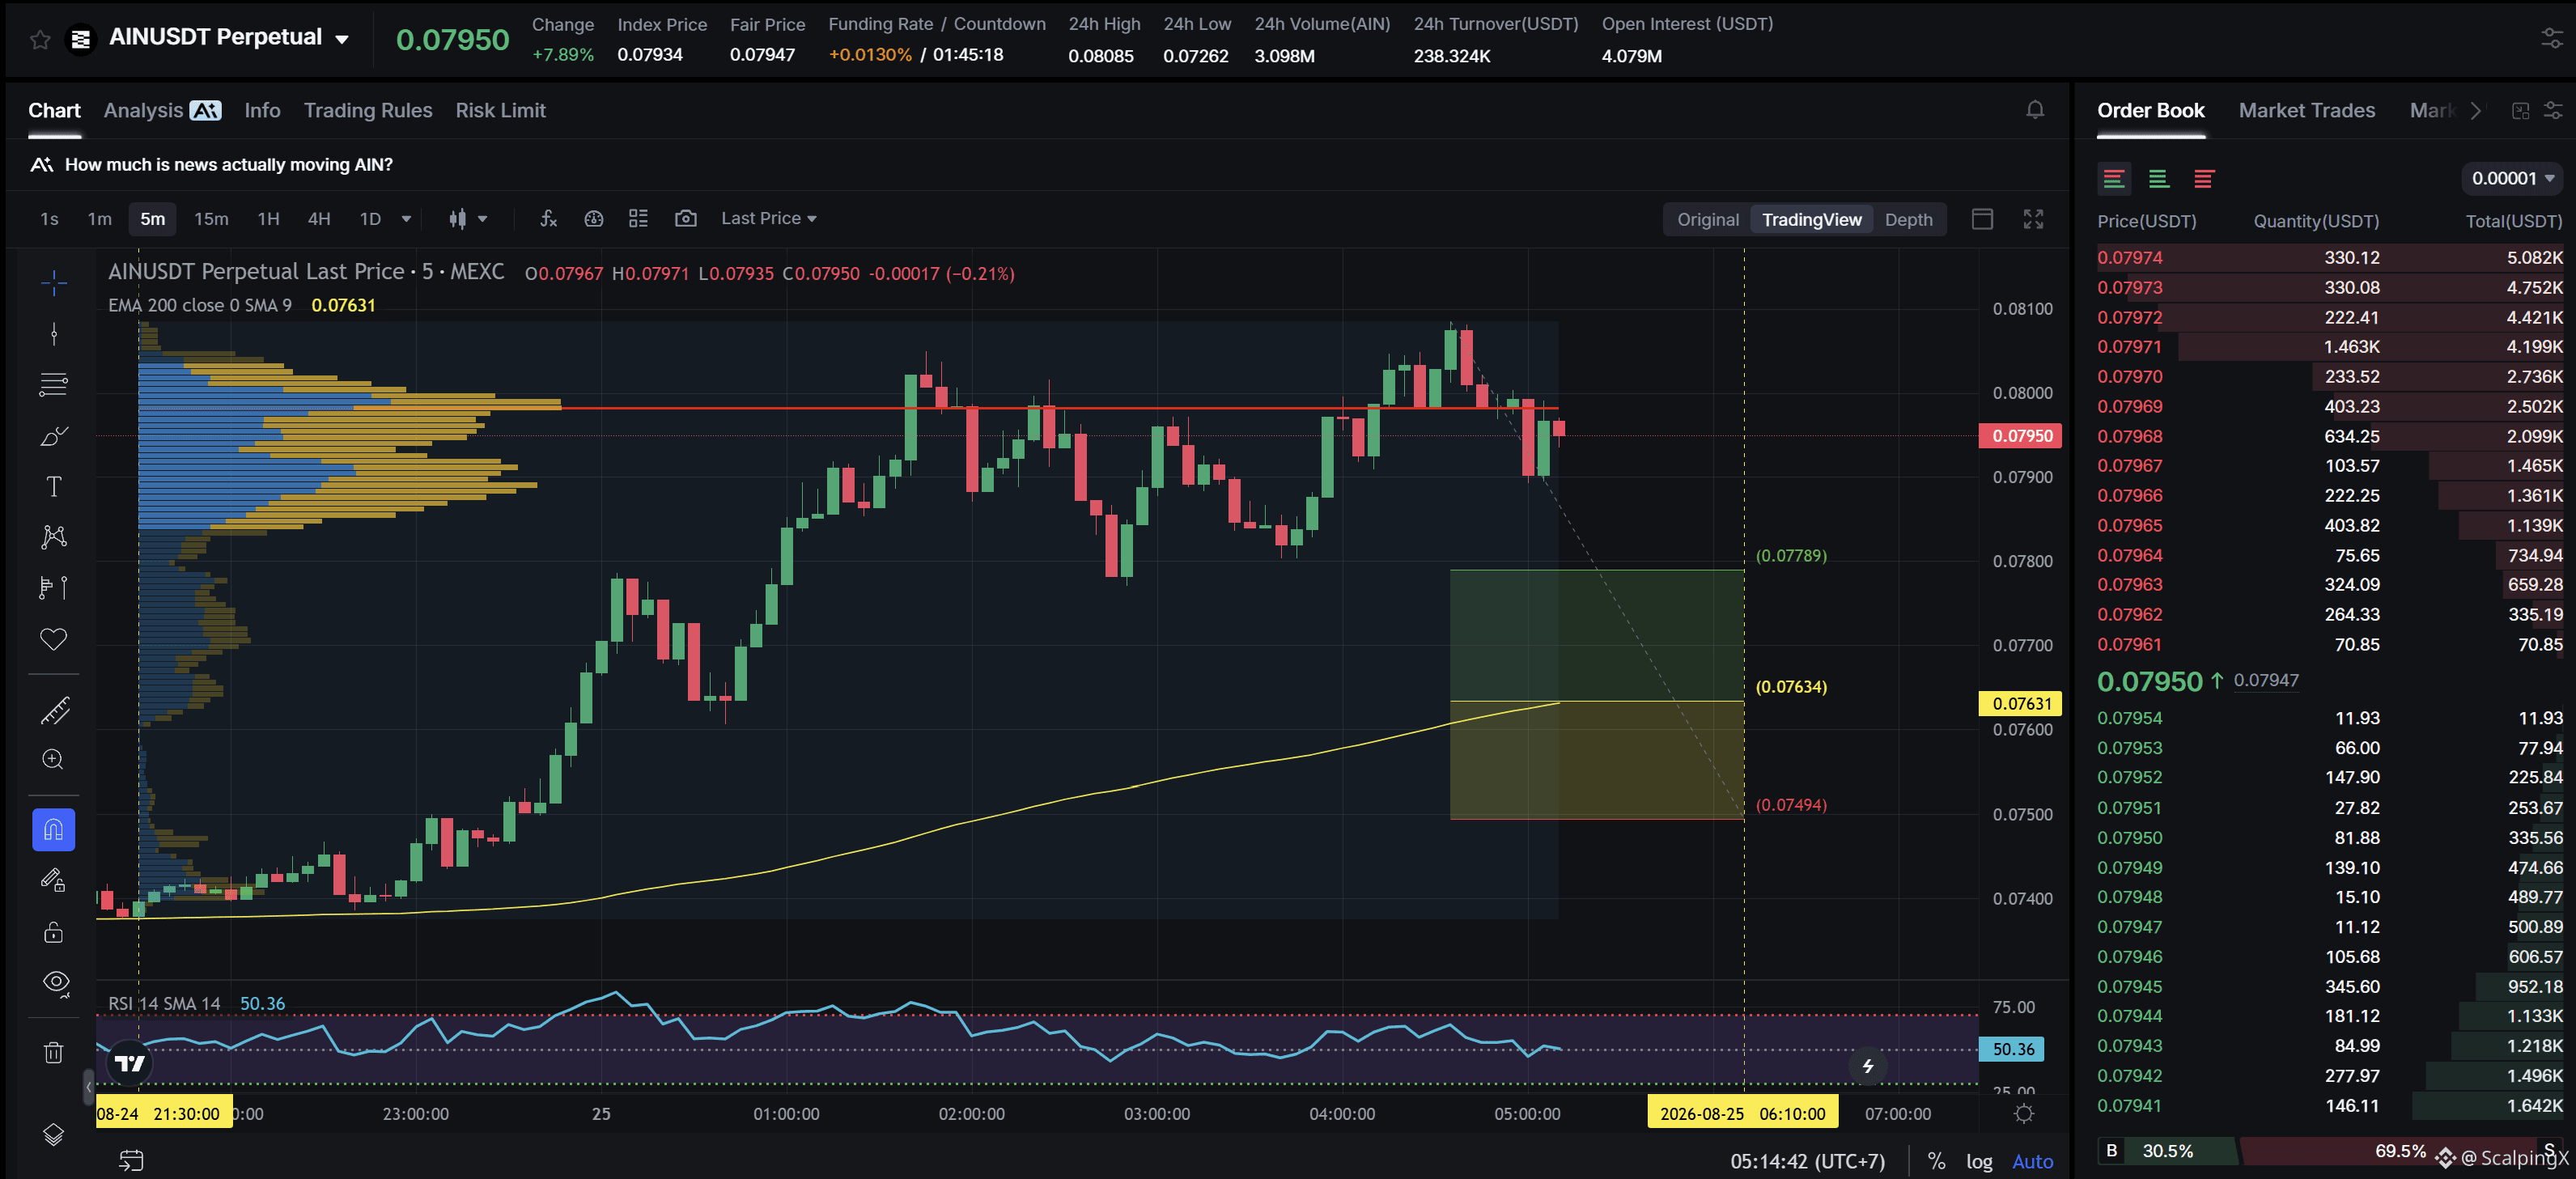Switch to the Order Book tab
The width and height of the screenshot is (2576, 1179).
tap(2150, 111)
